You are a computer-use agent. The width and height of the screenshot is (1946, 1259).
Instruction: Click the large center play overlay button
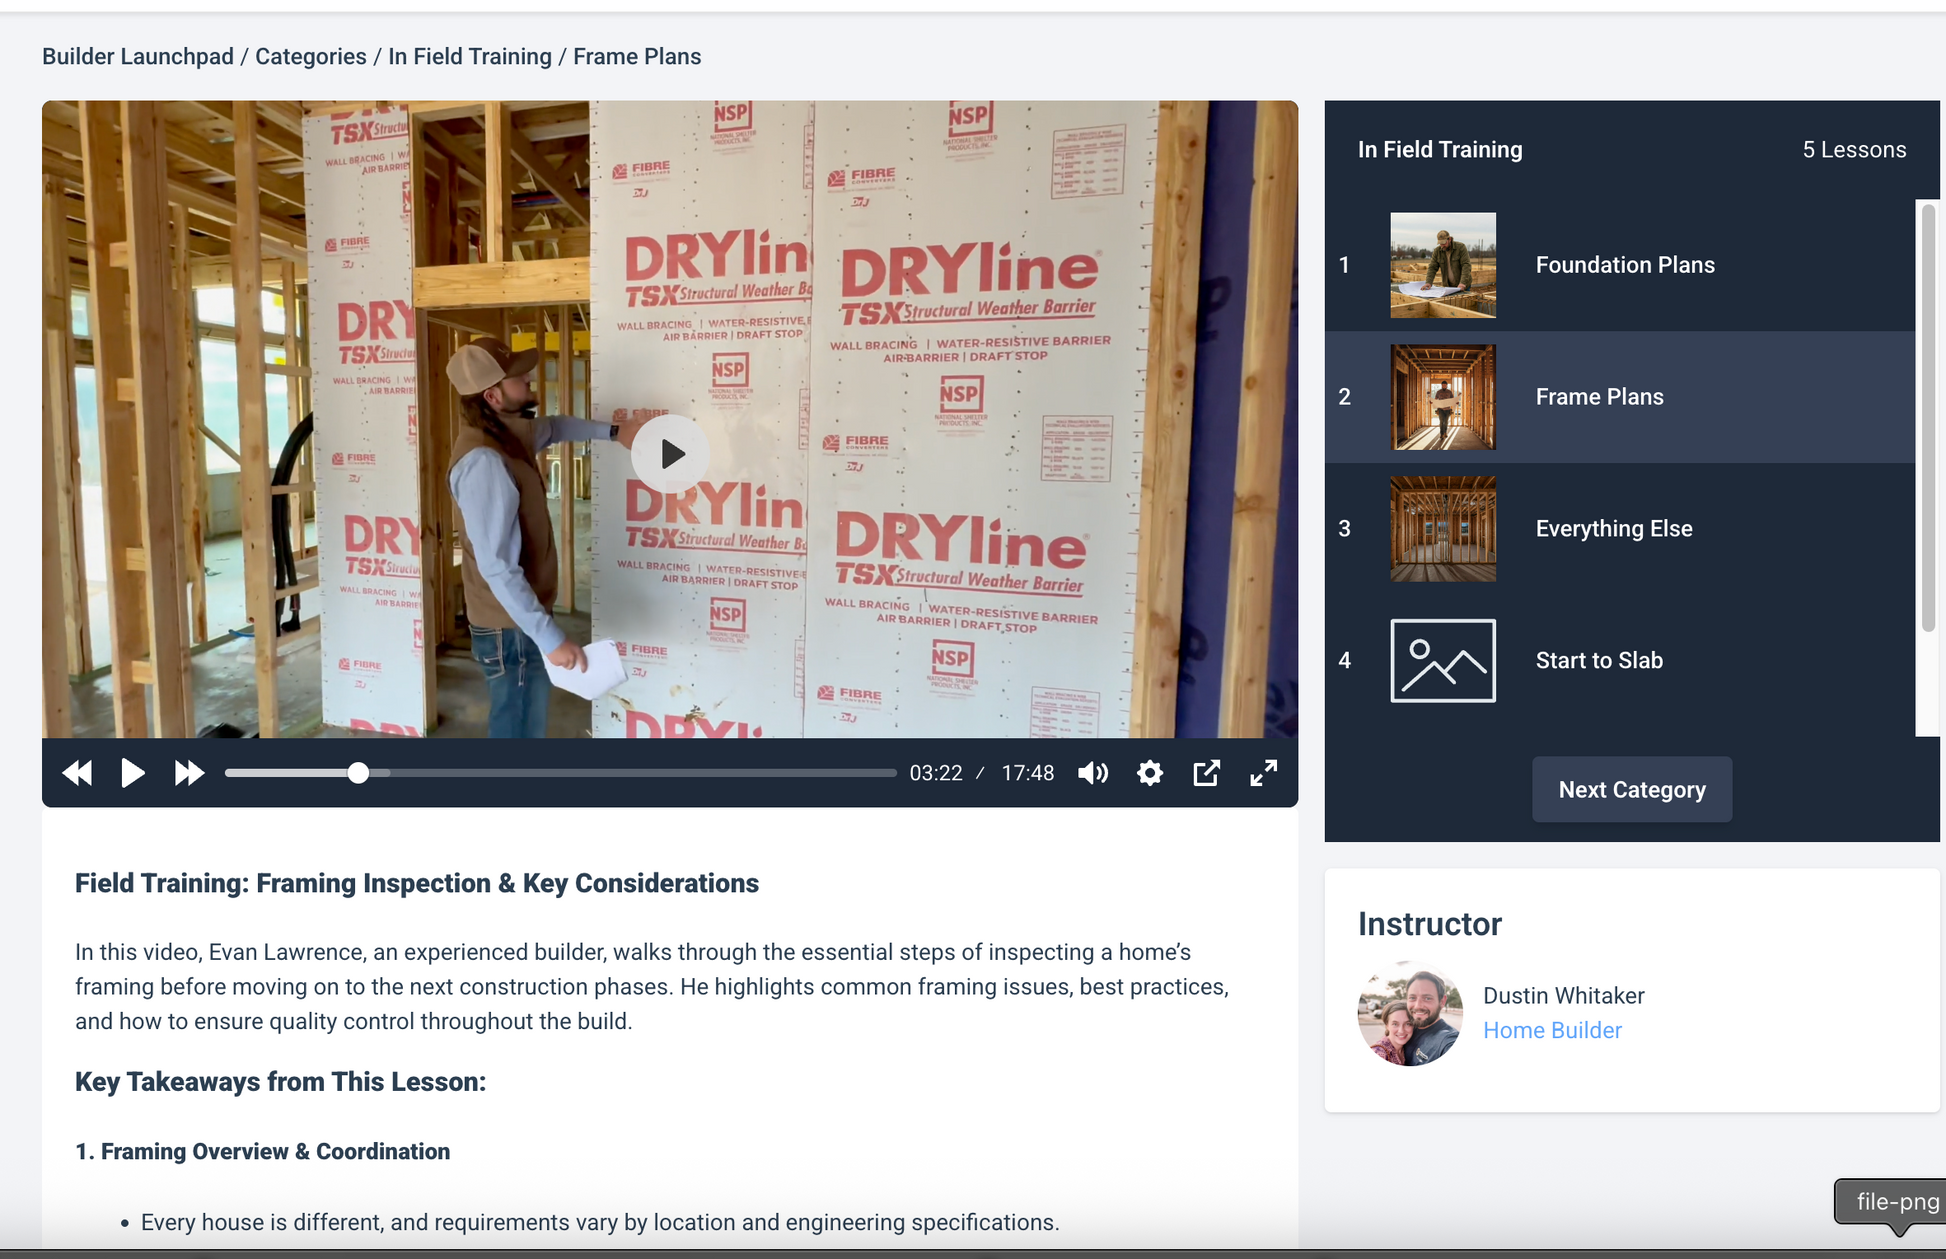point(670,454)
